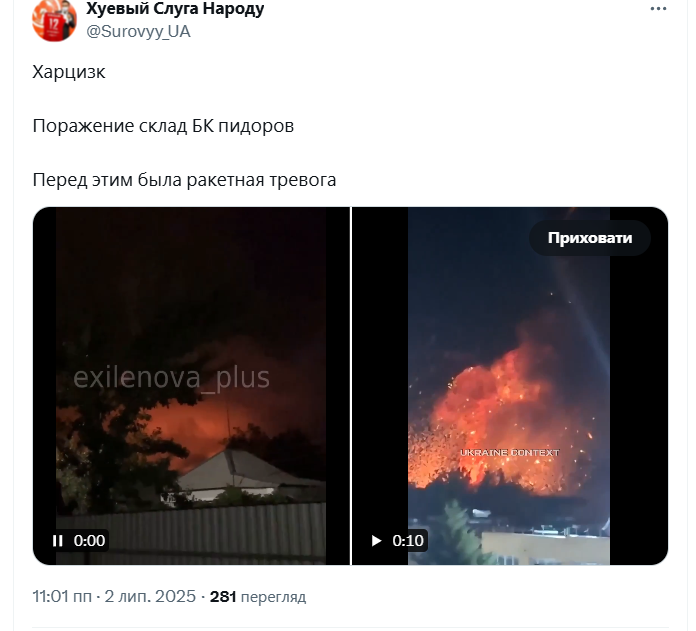Open the 281 перегляд view count
696x631 pixels.
point(258,596)
